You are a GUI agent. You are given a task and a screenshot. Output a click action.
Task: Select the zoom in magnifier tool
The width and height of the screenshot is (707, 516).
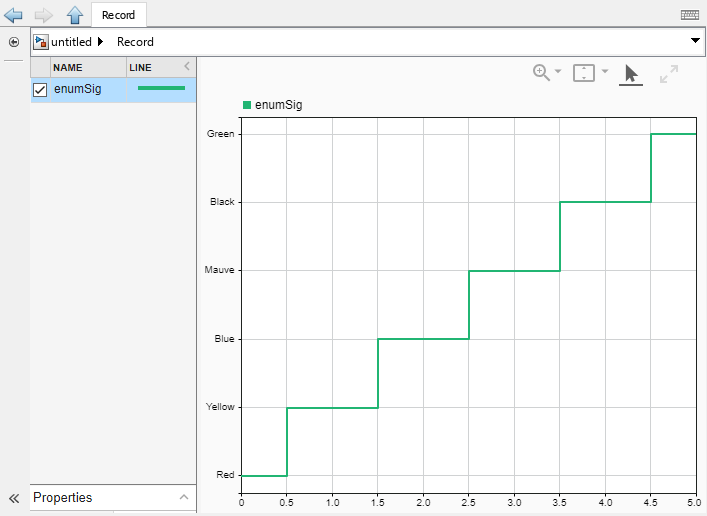tap(541, 73)
